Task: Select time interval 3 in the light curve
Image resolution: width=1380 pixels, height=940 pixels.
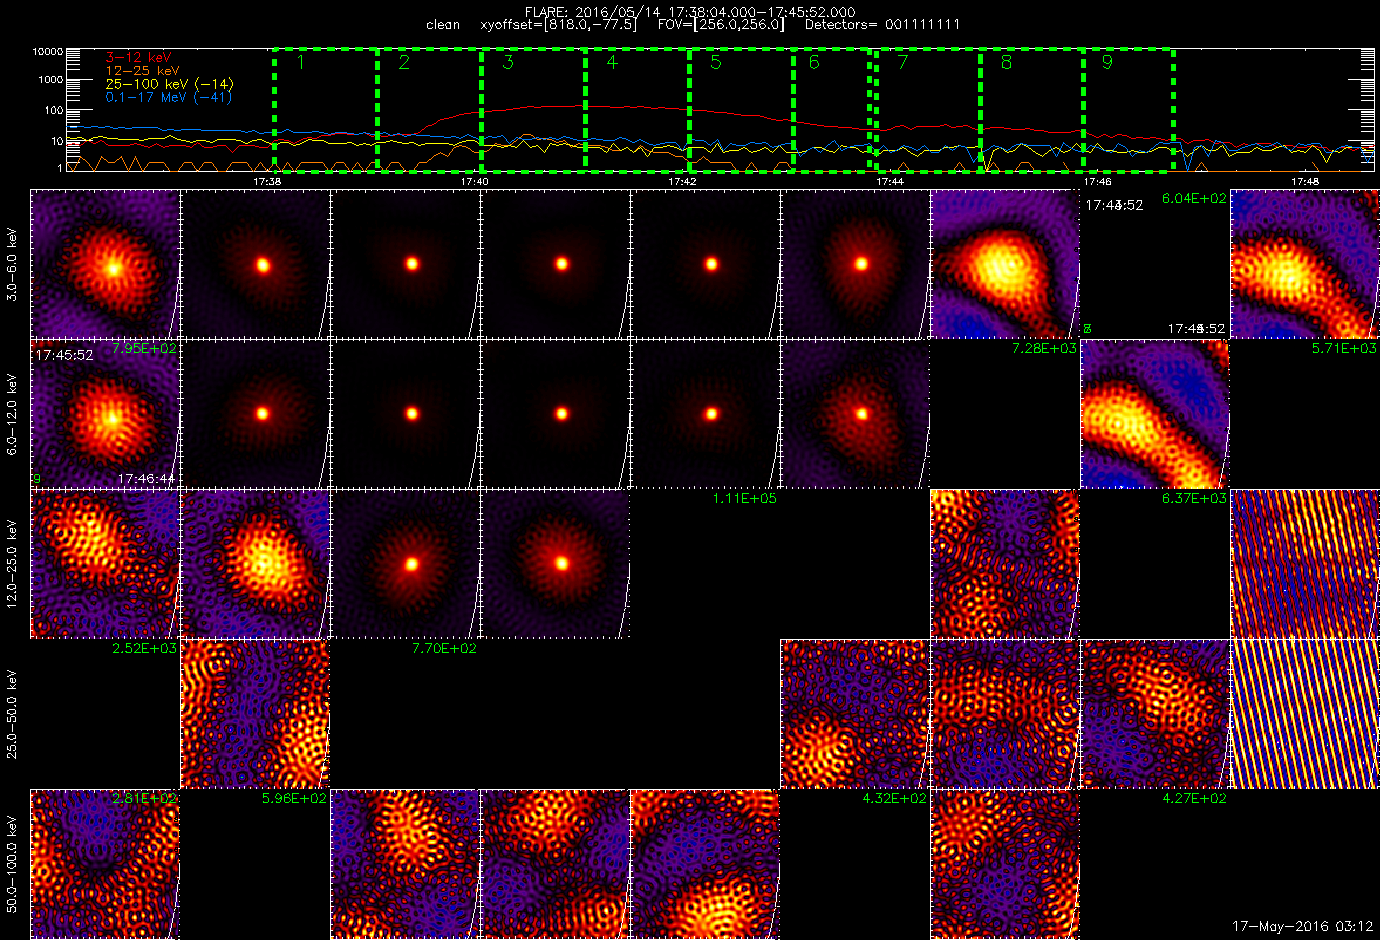Action: tap(533, 110)
